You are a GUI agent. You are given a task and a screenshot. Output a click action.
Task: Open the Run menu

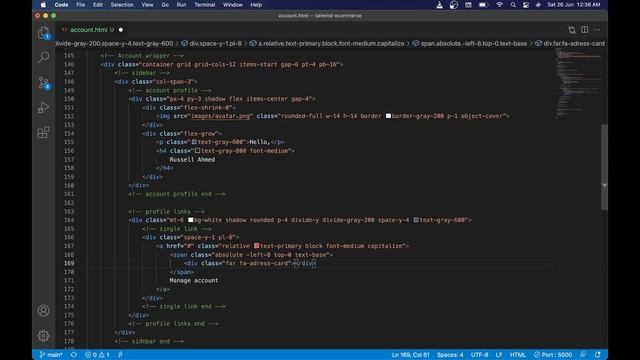click(181, 5)
